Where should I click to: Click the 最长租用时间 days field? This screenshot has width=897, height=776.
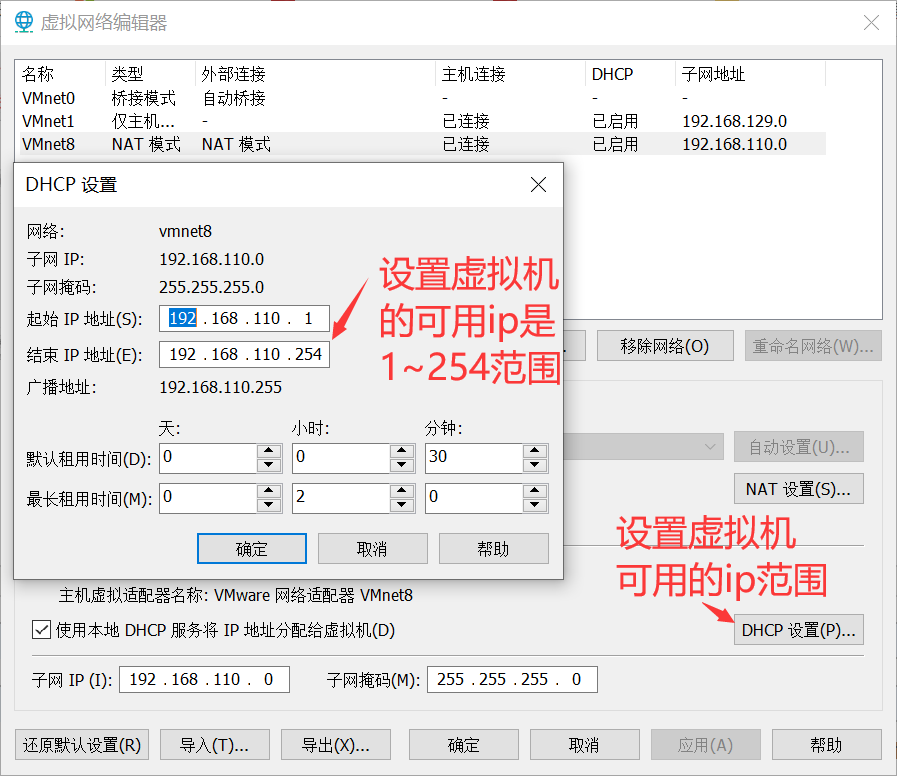click(x=208, y=498)
